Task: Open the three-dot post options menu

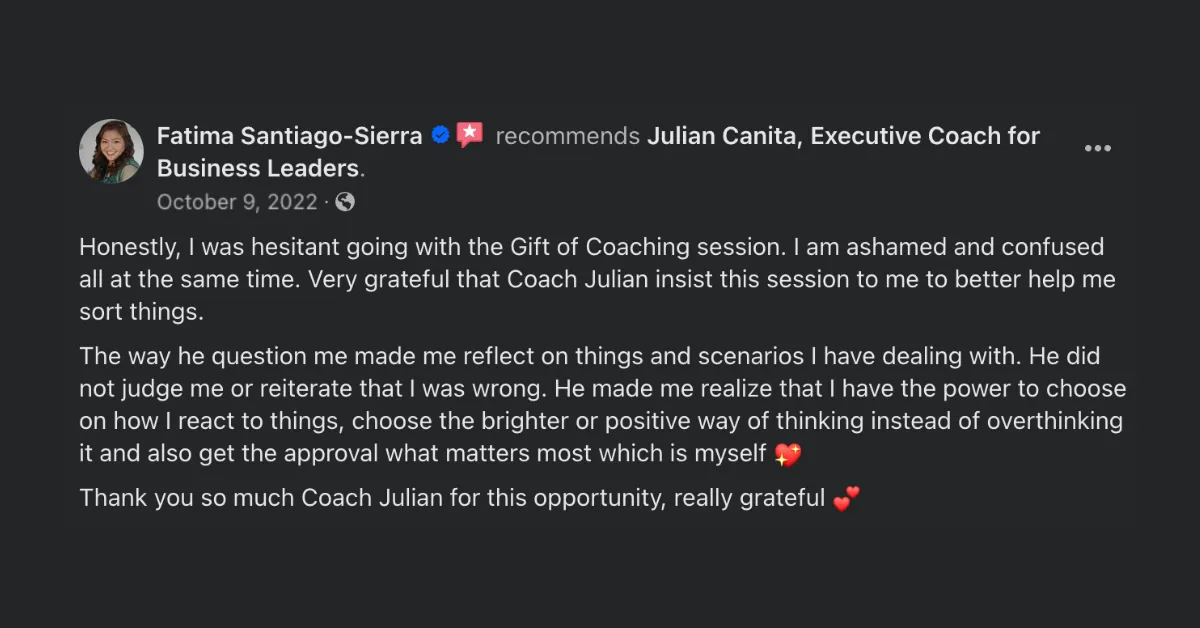Action: tap(1097, 149)
